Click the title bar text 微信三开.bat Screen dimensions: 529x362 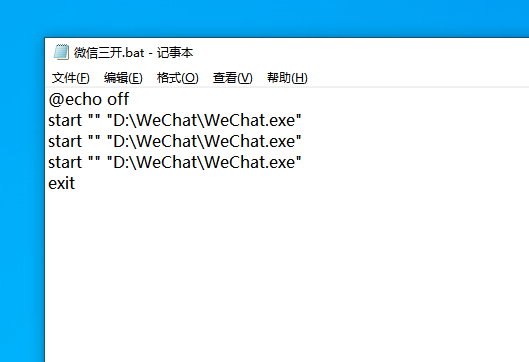point(109,53)
